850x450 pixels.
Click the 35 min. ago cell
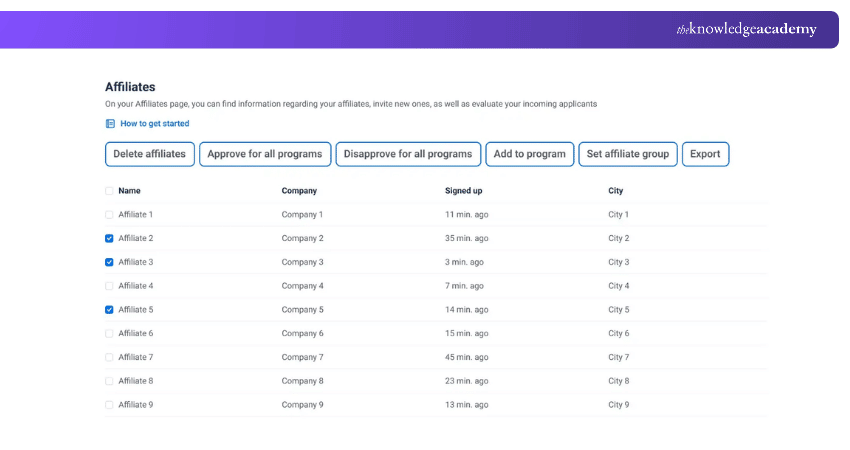[467, 238]
